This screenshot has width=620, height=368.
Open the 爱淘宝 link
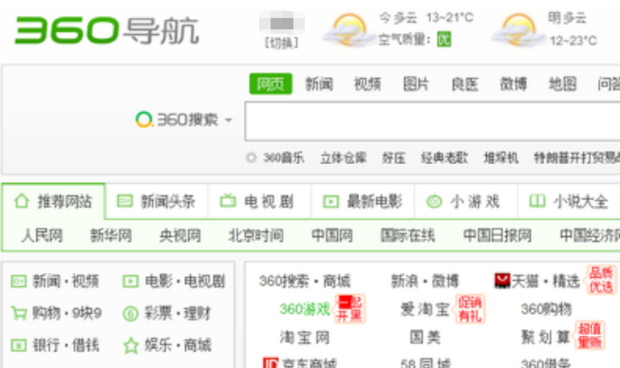pyautogui.click(x=425, y=309)
